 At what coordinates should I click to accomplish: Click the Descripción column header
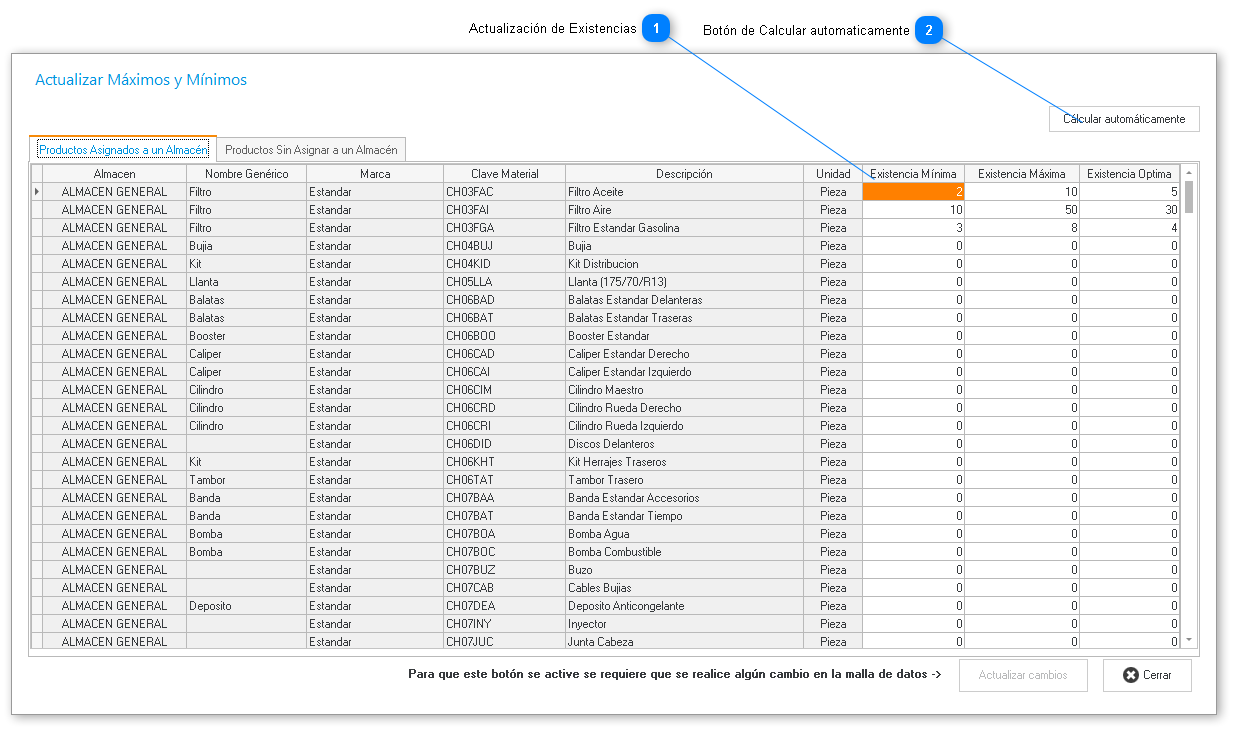(x=683, y=174)
